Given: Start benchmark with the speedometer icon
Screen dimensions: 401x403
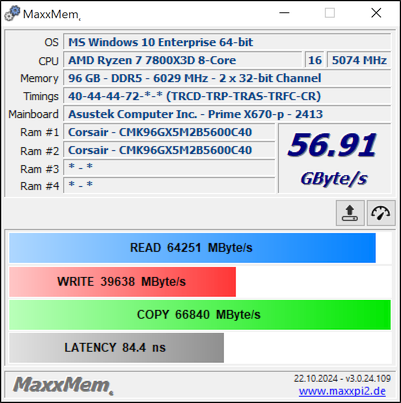Looking at the screenshot, I should point(381,213).
